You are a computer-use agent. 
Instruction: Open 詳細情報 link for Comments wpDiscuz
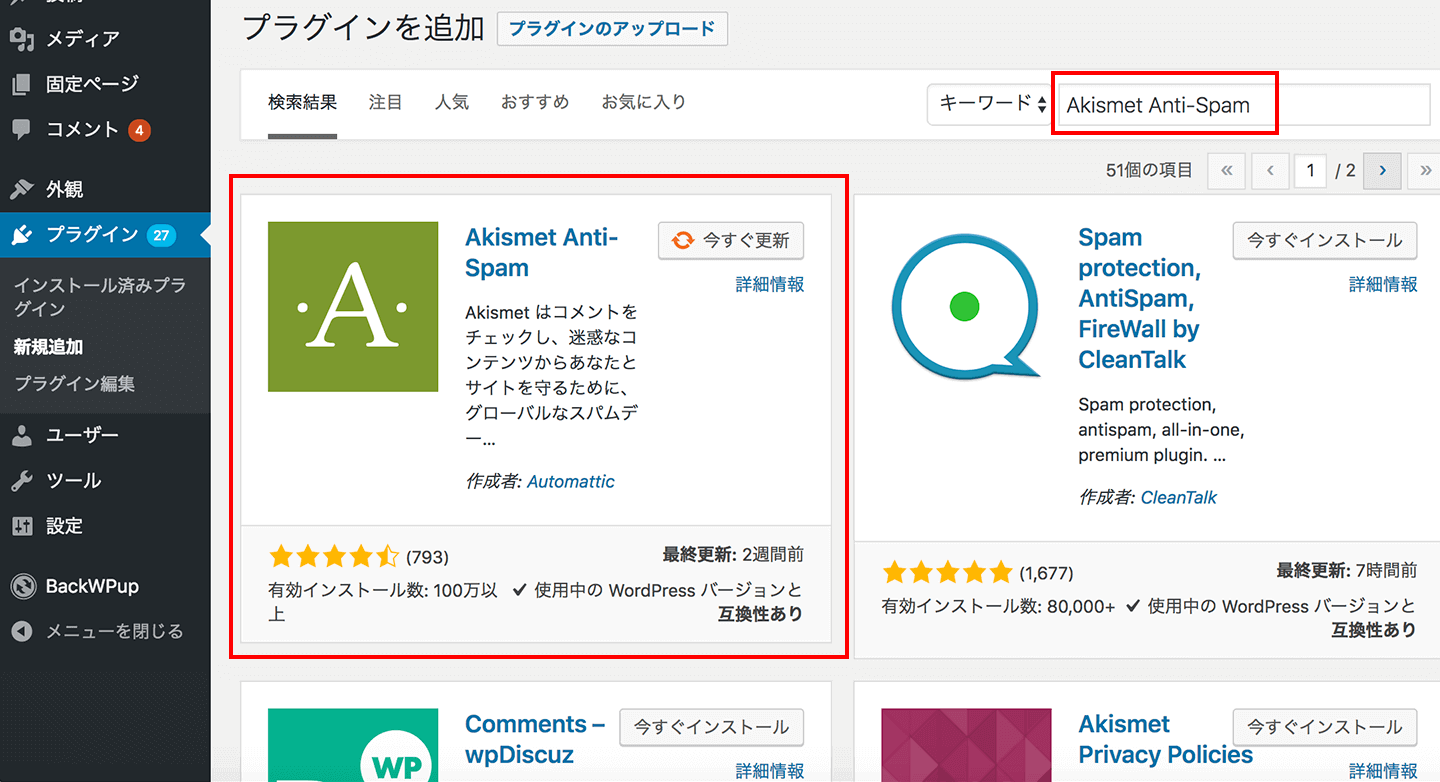pyautogui.click(x=770, y=771)
